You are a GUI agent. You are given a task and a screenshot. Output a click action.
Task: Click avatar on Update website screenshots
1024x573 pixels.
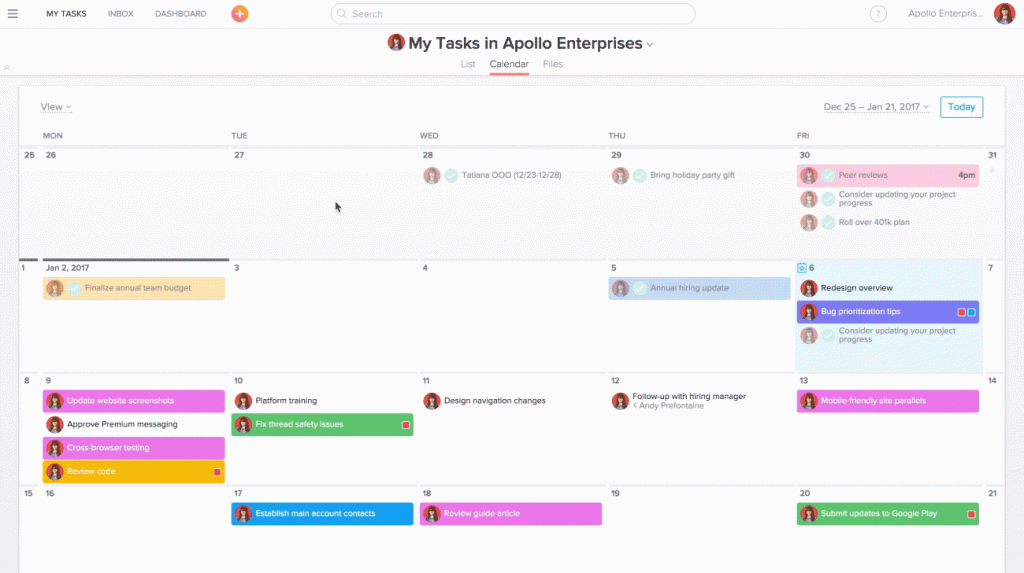coord(55,401)
